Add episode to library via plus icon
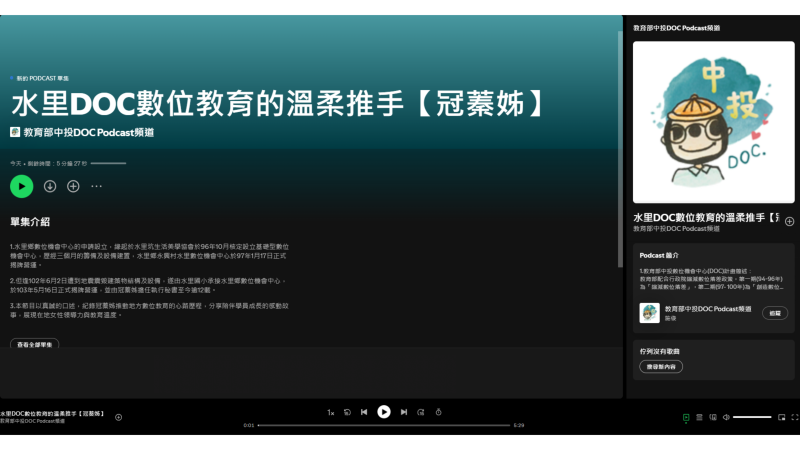The width and height of the screenshot is (800, 450). 73,186
